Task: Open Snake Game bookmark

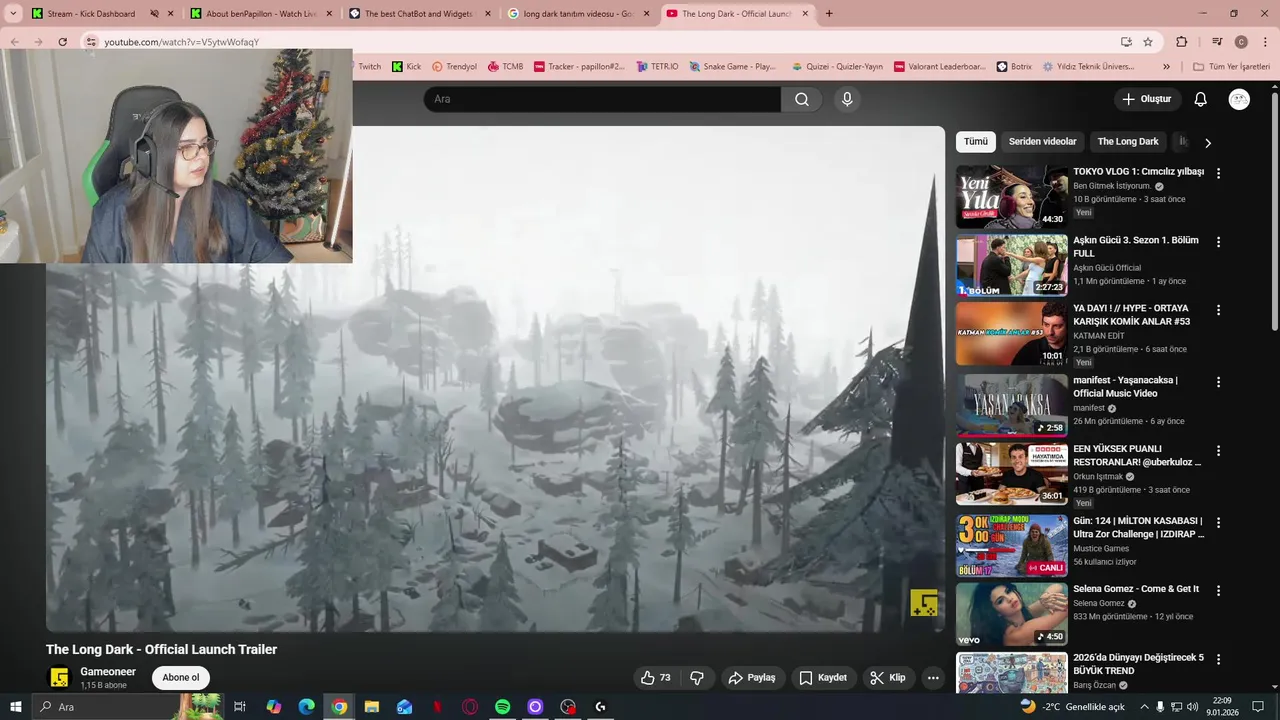Action: tap(732, 67)
